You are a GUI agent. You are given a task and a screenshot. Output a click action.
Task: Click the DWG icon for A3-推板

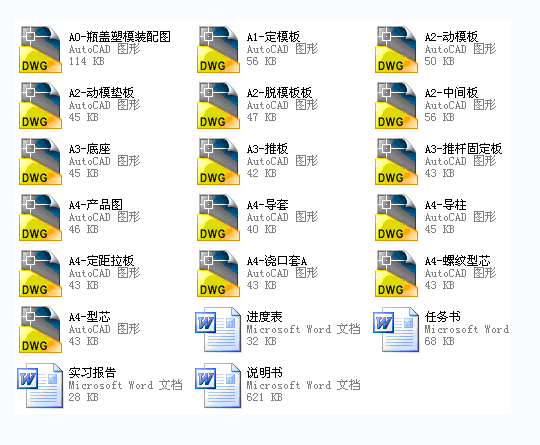pos(218,162)
